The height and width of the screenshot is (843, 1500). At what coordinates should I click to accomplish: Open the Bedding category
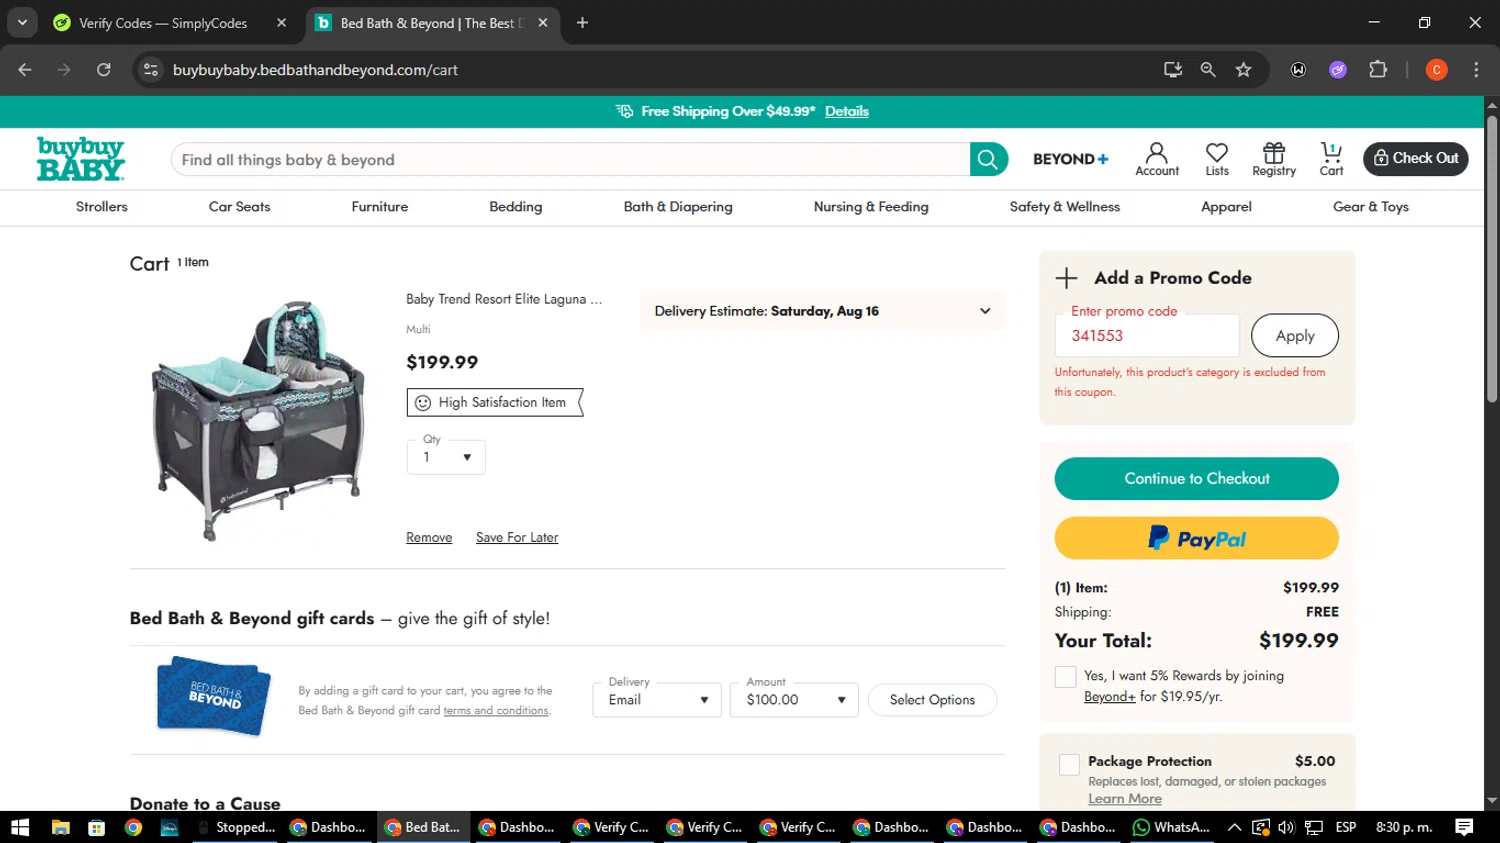coord(516,207)
